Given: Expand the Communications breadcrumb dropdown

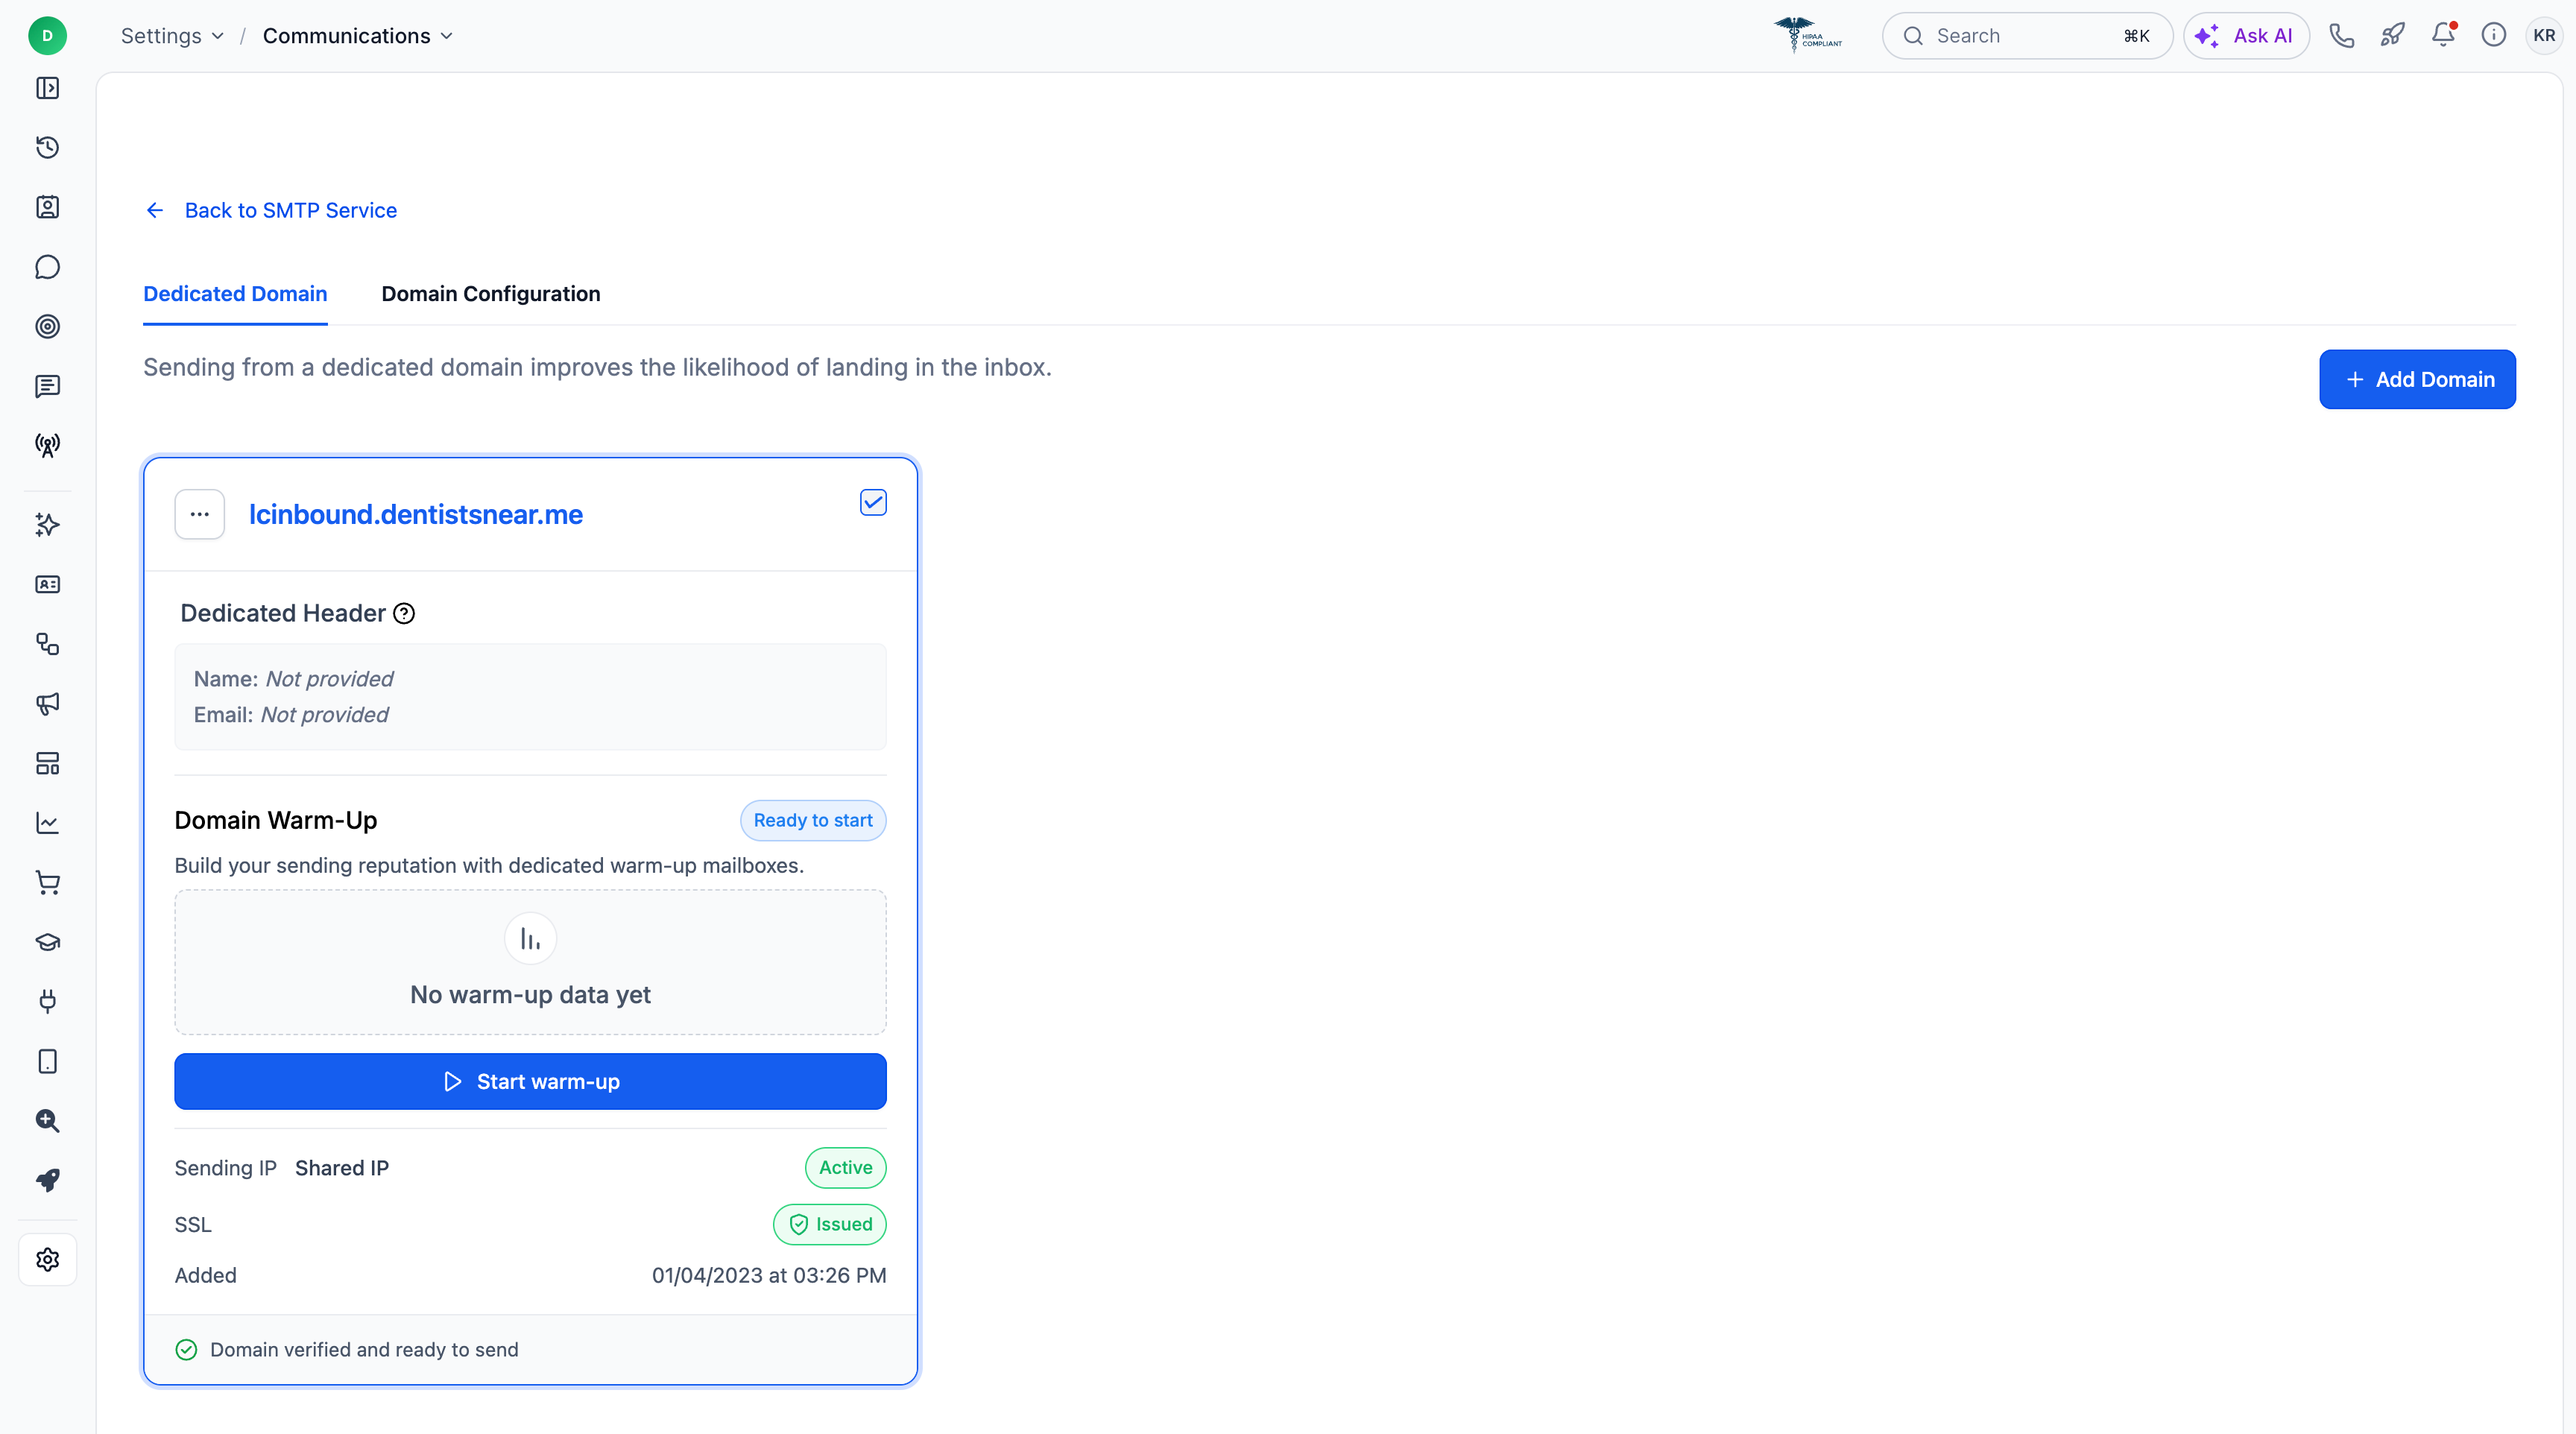Looking at the screenshot, I should (x=357, y=36).
